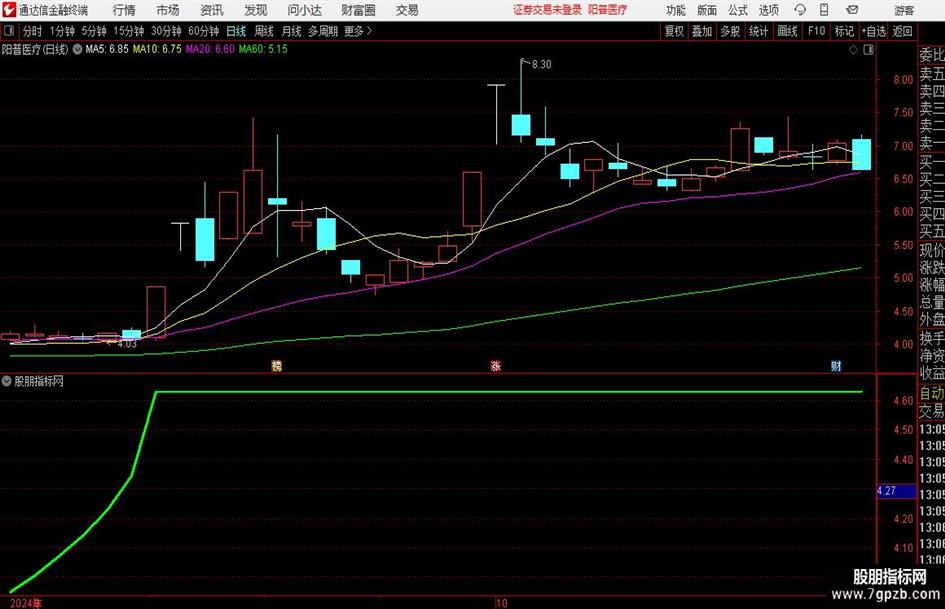945x609 pixels.
Task: Expand the dropdown arrow beside 阳普医疗(日线)
Action: [77, 49]
